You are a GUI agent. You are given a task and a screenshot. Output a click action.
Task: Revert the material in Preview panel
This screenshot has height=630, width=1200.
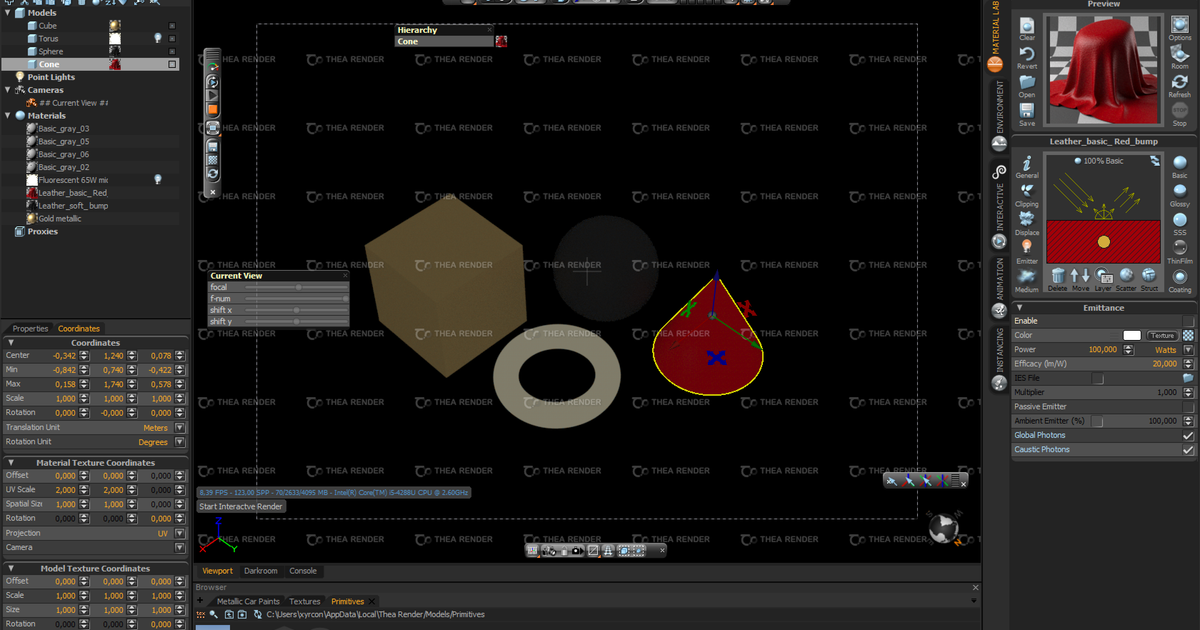1027,56
